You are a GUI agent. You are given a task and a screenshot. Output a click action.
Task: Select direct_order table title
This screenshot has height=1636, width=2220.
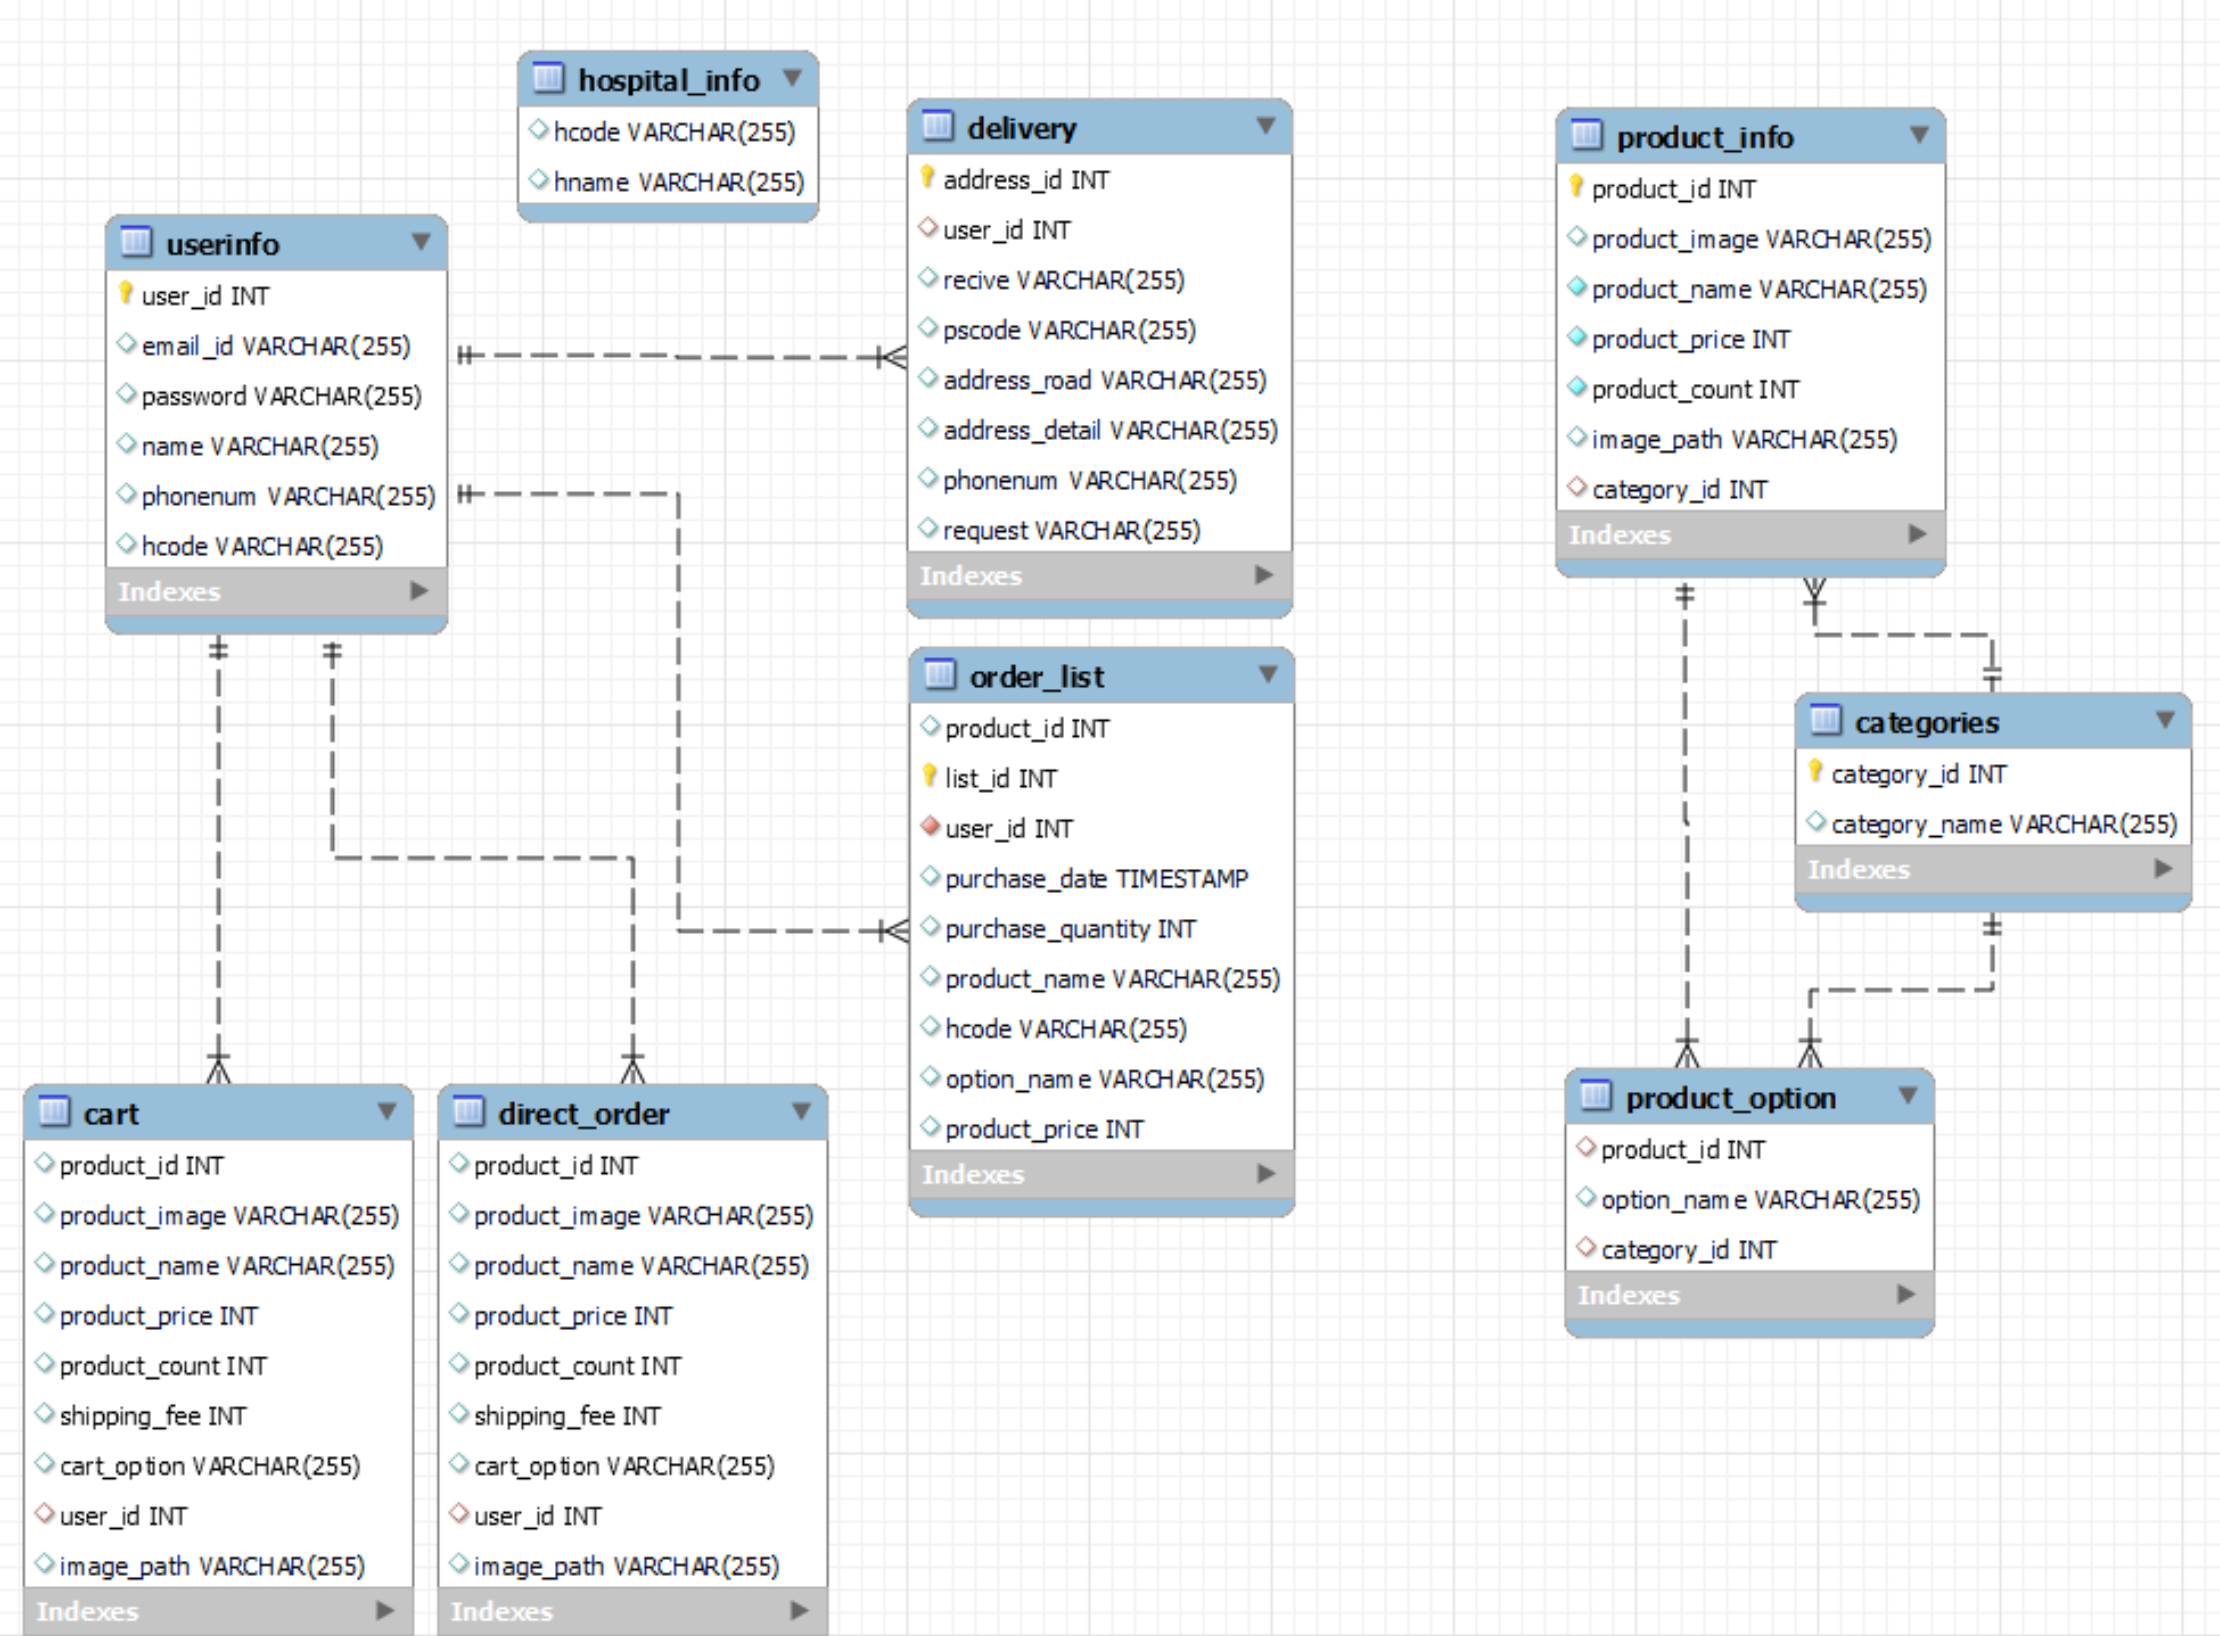point(583,1113)
